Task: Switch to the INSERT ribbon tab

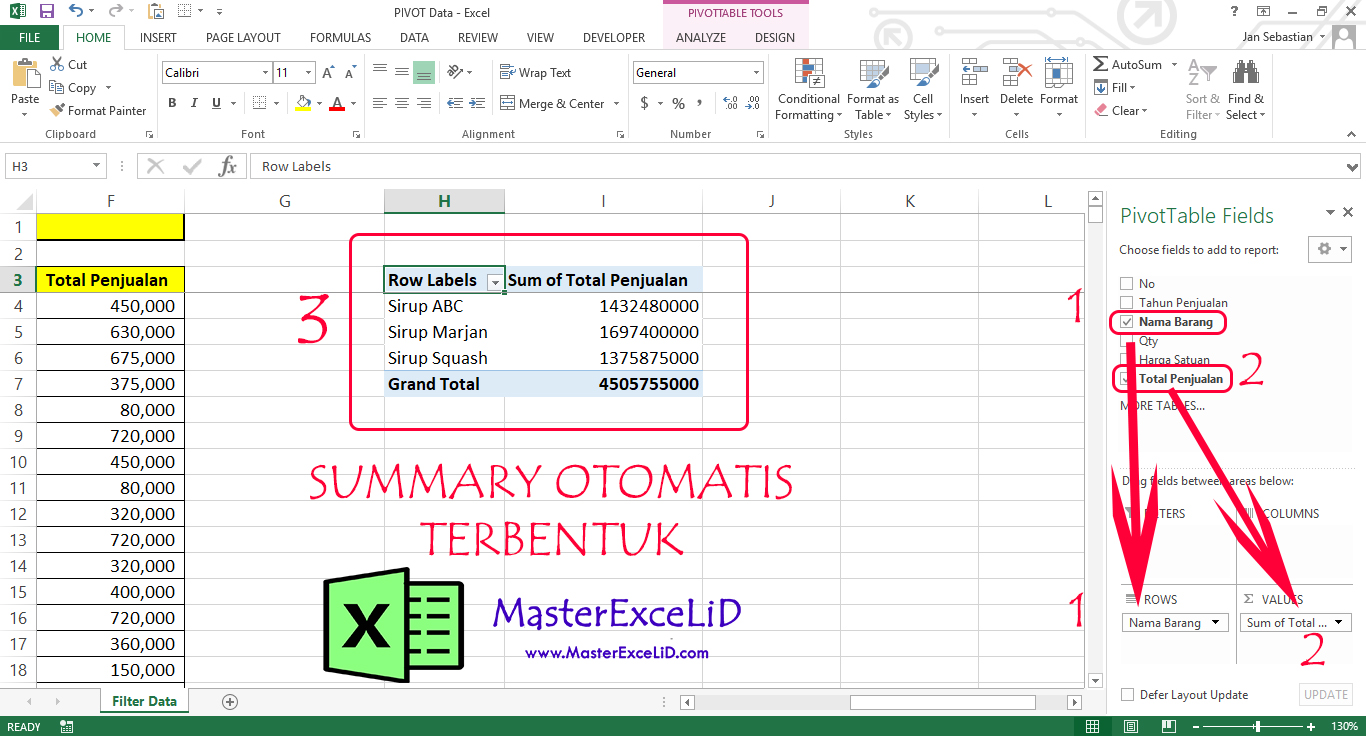Action: coord(158,38)
